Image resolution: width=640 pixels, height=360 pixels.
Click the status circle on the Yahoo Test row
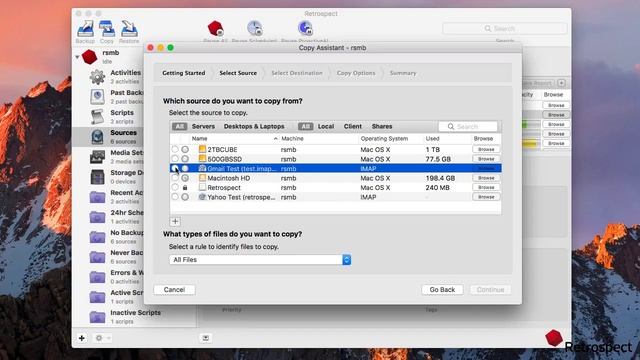tap(185, 197)
